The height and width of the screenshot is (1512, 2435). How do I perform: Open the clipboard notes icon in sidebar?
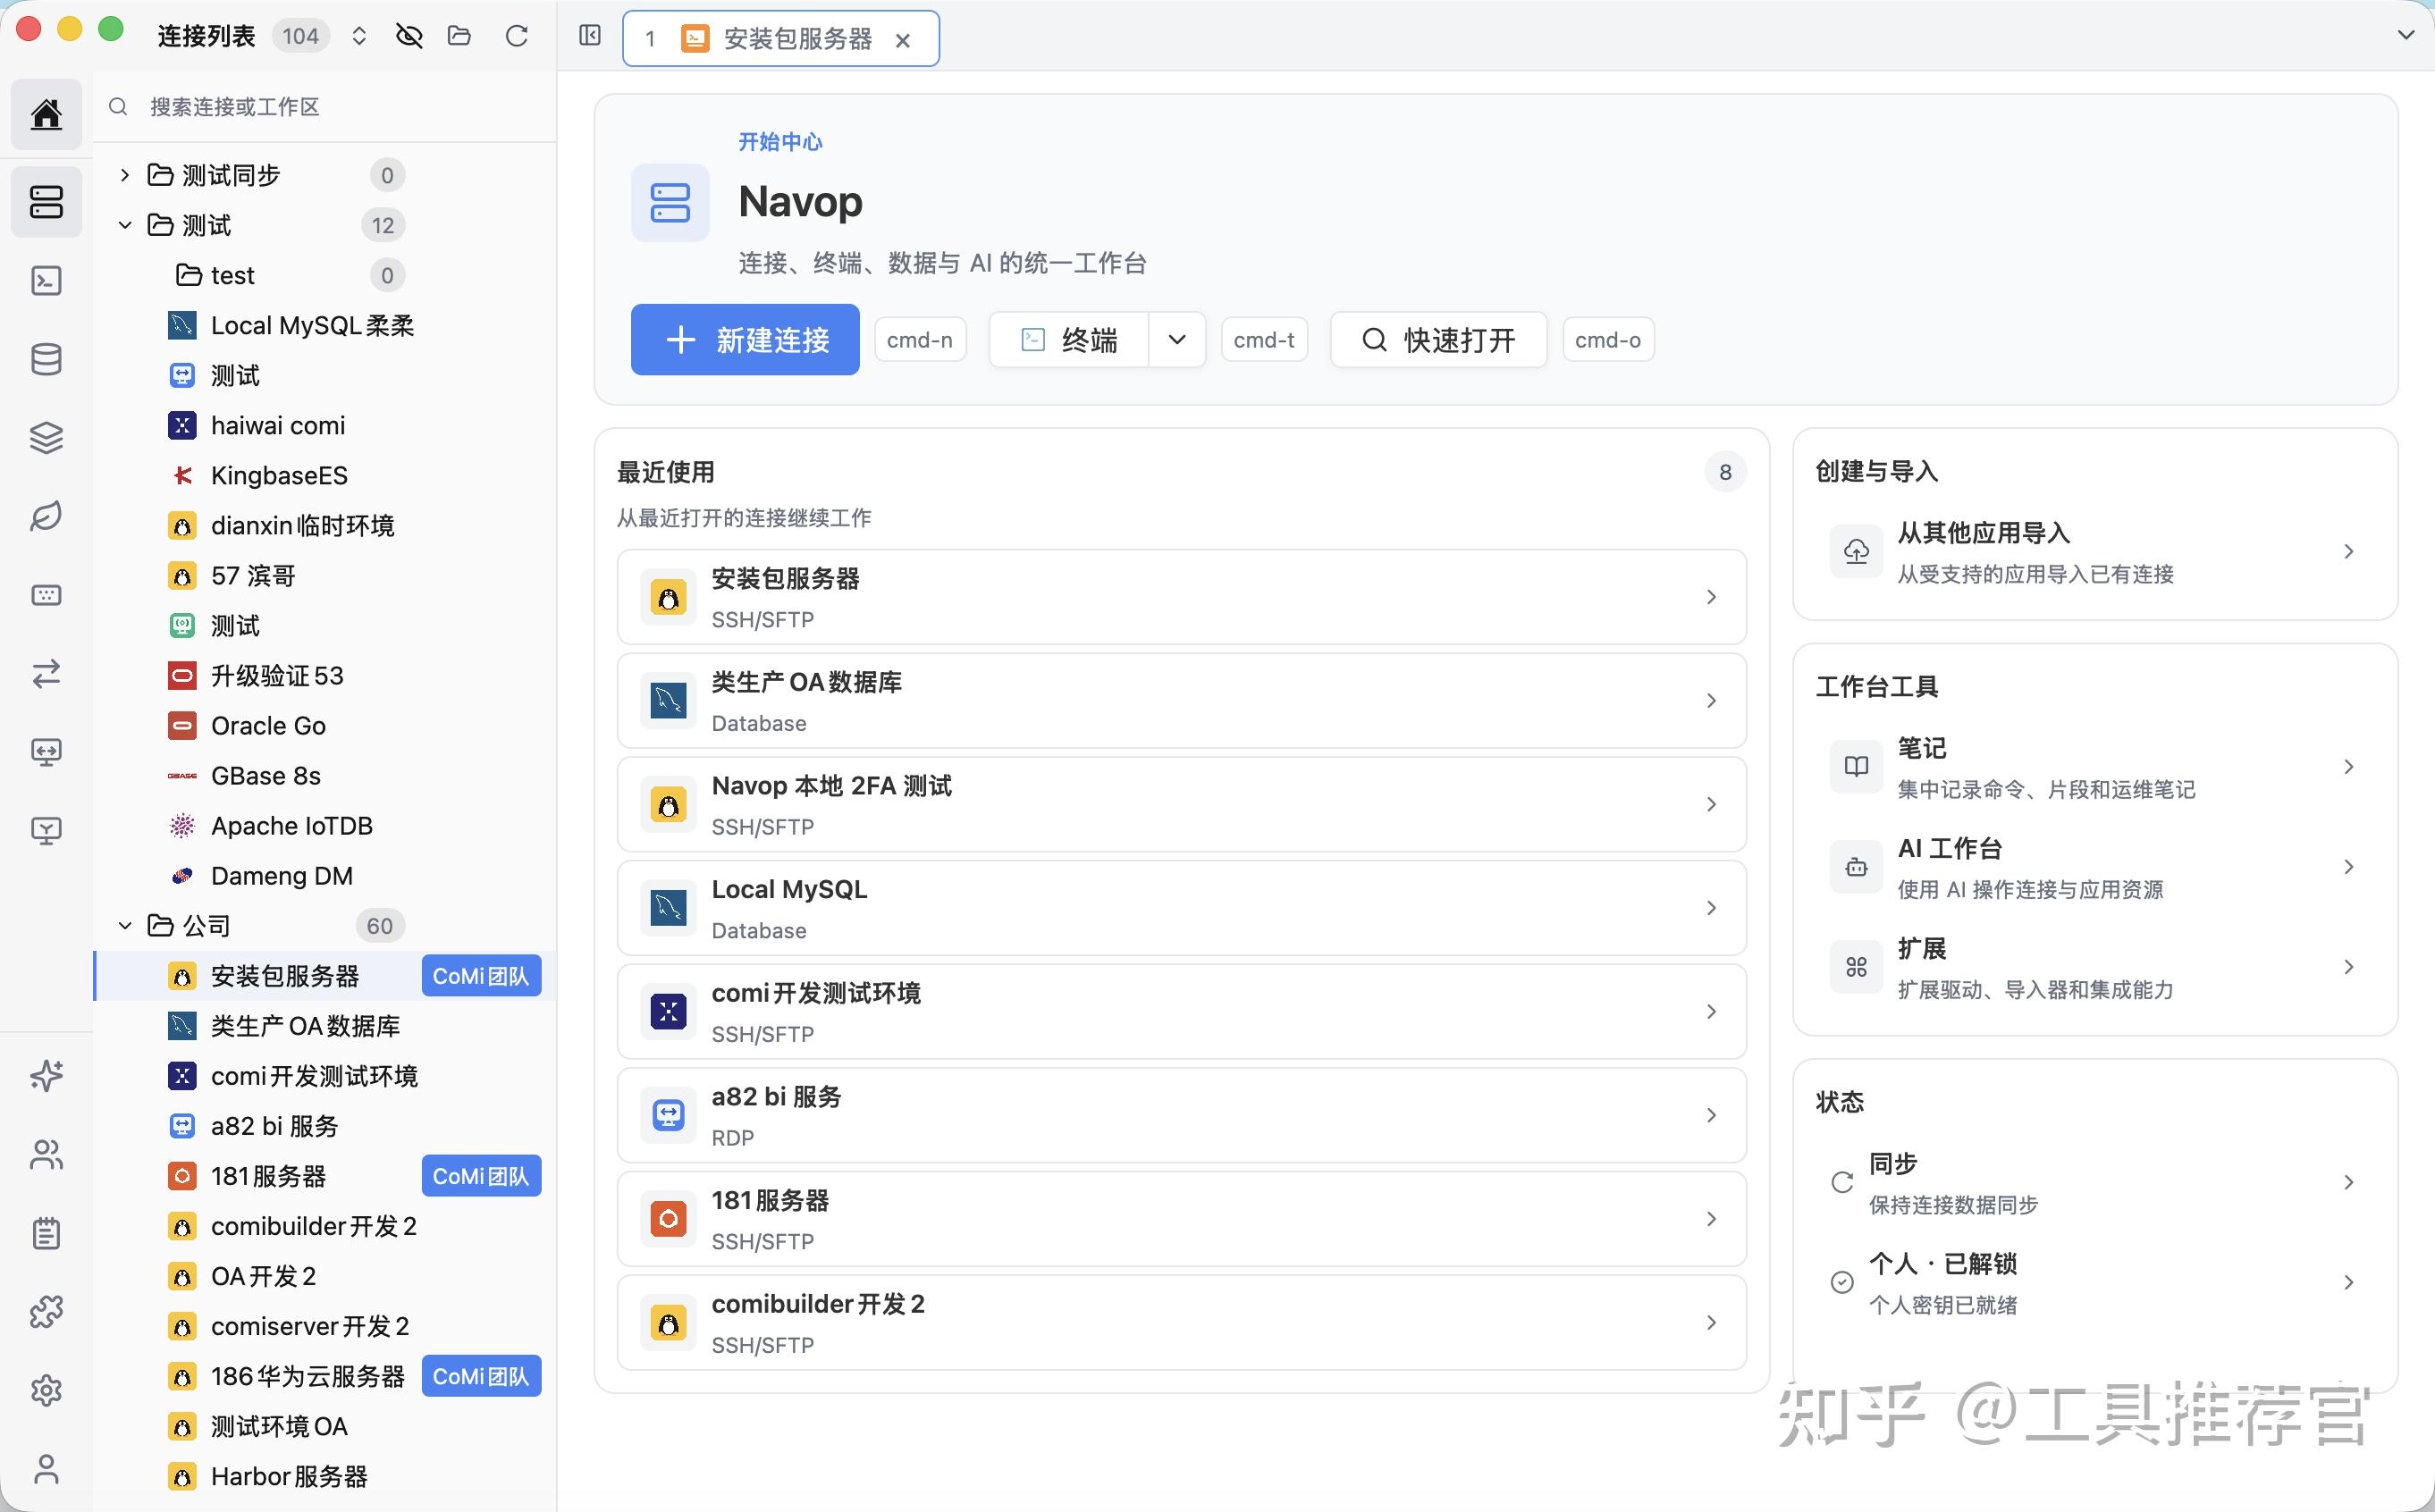[46, 1233]
